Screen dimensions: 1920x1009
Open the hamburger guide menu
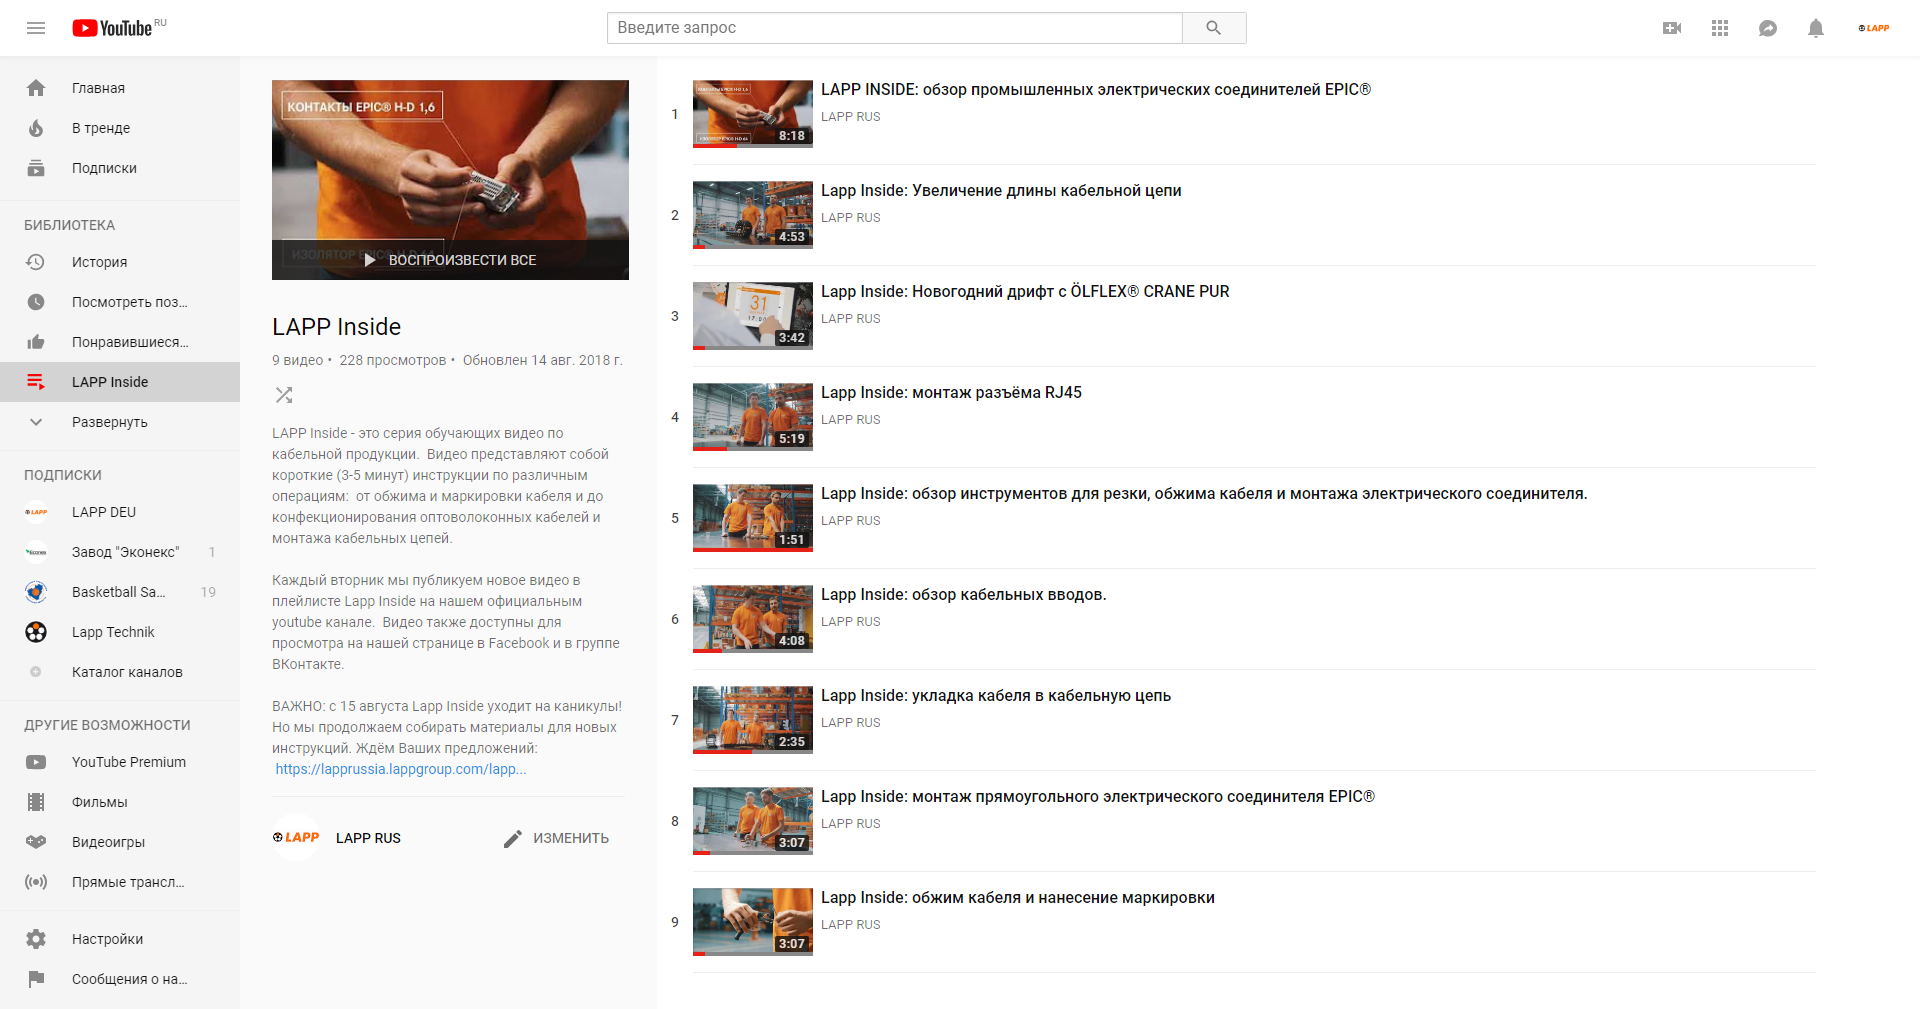click(36, 28)
